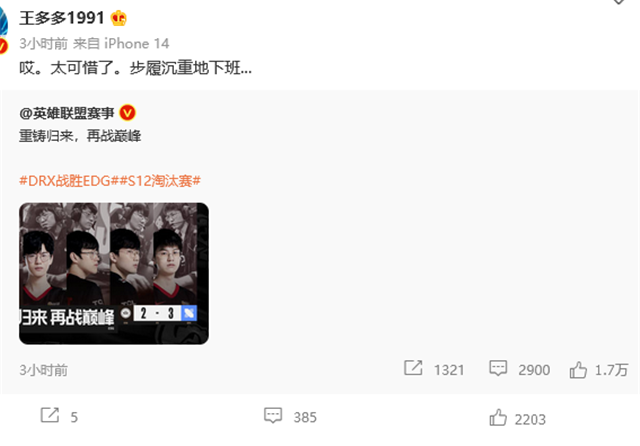Image resolution: width=640 pixels, height=446 pixels.
Task: Open hashtag #S12淘汰赛#
Action: click(x=160, y=180)
